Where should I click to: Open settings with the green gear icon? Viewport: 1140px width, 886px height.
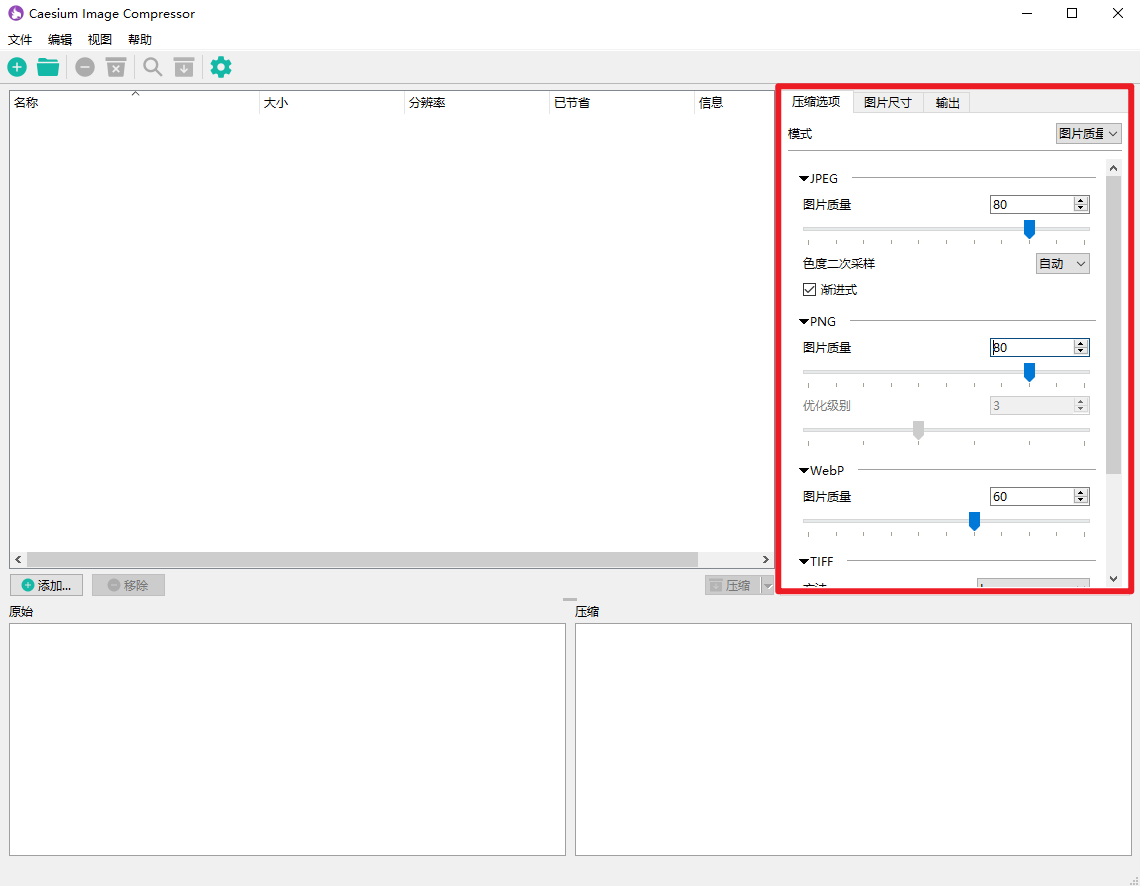[221, 67]
